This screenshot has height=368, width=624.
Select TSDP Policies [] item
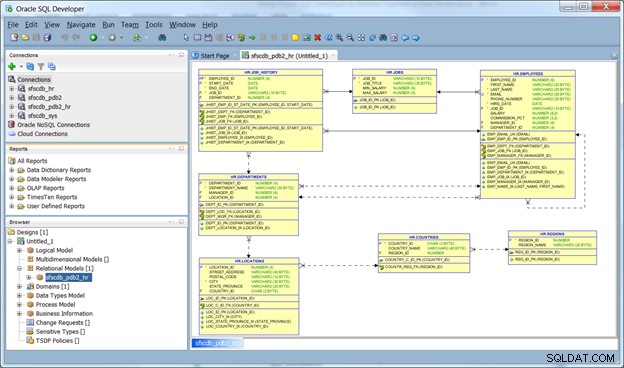point(57,341)
